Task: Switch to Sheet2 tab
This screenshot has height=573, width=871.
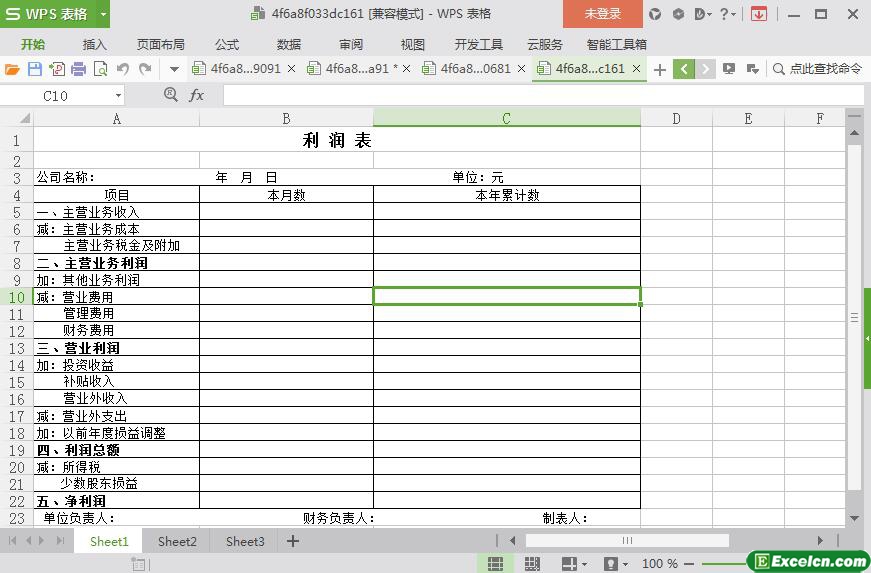Action: tap(177, 541)
